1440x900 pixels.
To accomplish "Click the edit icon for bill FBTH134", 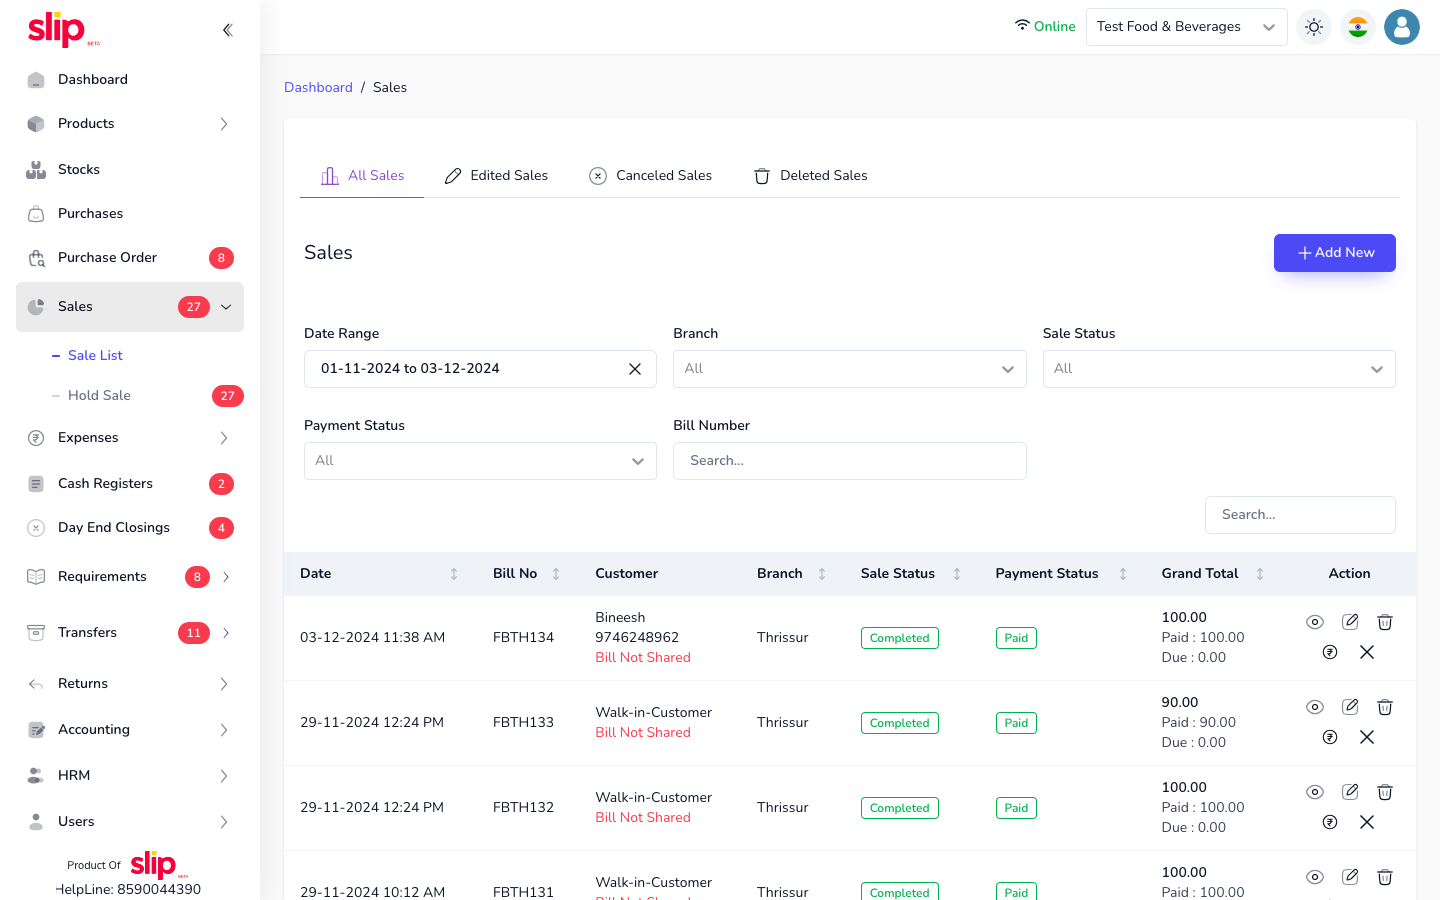I will 1350,622.
